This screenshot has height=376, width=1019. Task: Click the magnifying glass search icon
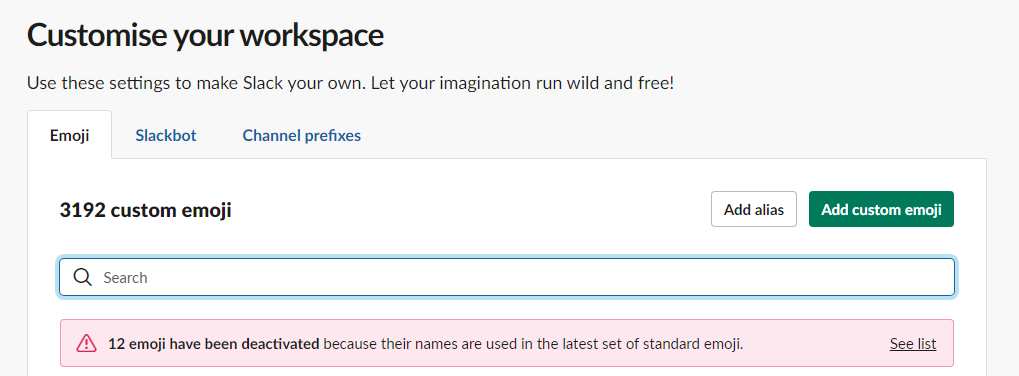point(83,277)
